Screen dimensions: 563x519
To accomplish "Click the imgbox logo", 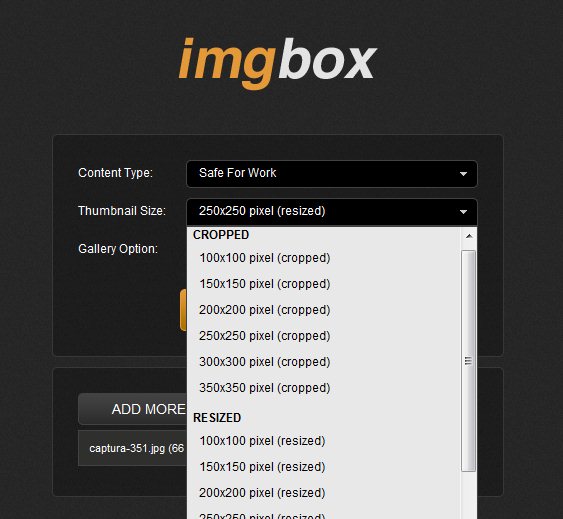I will [x=277, y=63].
